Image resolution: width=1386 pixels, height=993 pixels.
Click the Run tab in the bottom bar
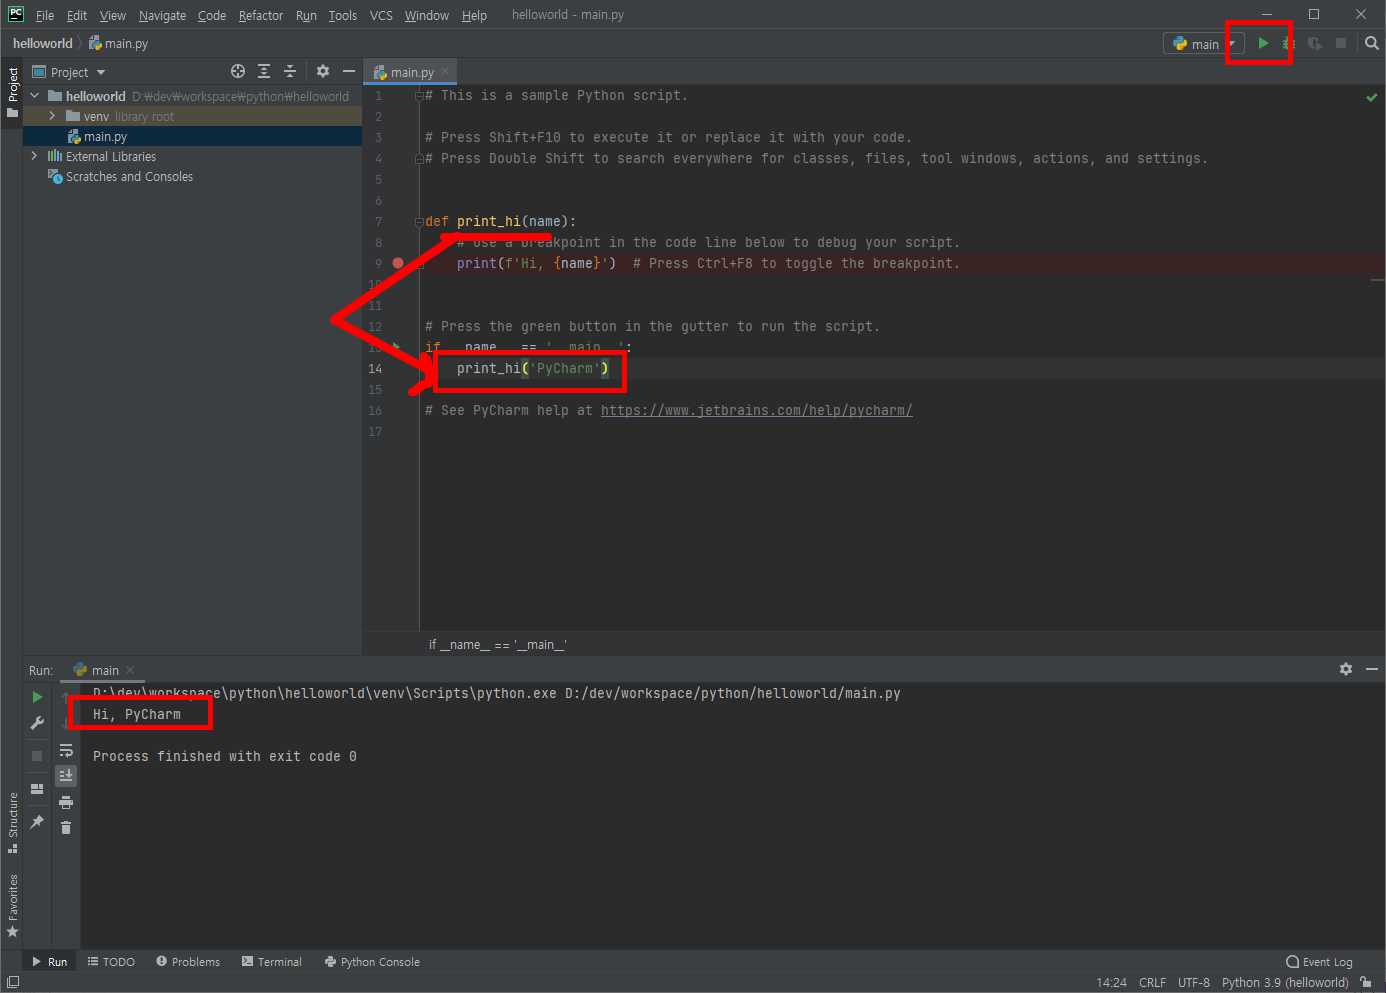50,962
